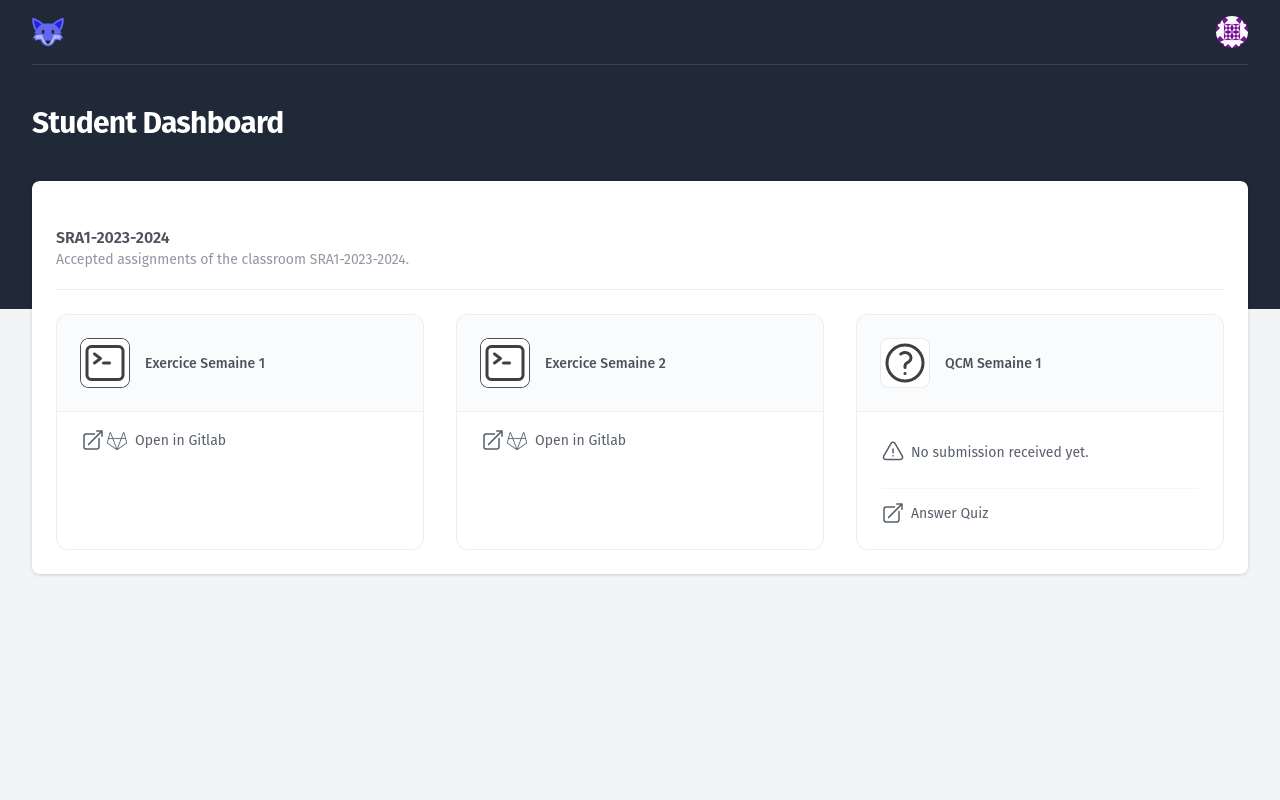Image resolution: width=1280 pixels, height=800 pixels.
Task: Open the user avatar in the top-right corner
Action: [x=1232, y=32]
